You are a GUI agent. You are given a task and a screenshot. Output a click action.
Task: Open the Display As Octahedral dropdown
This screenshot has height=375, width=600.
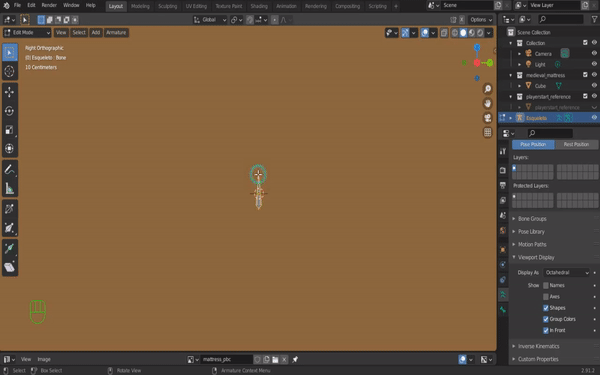click(x=566, y=272)
